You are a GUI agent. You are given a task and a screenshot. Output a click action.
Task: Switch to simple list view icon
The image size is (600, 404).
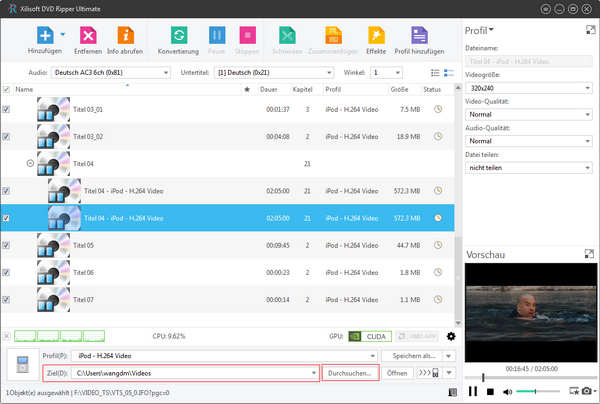pyautogui.click(x=435, y=73)
